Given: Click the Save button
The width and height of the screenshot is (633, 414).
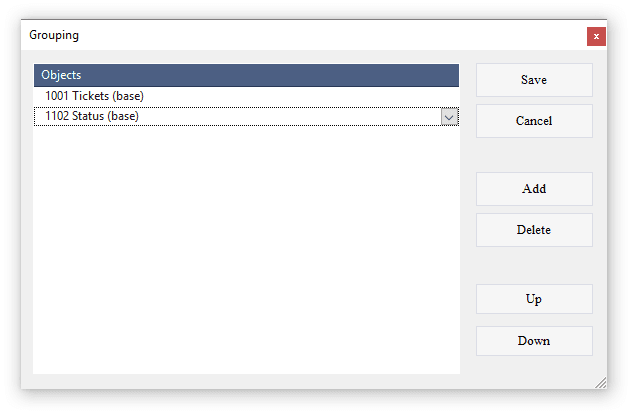Looking at the screenshot, I should [x=534, y=80].
